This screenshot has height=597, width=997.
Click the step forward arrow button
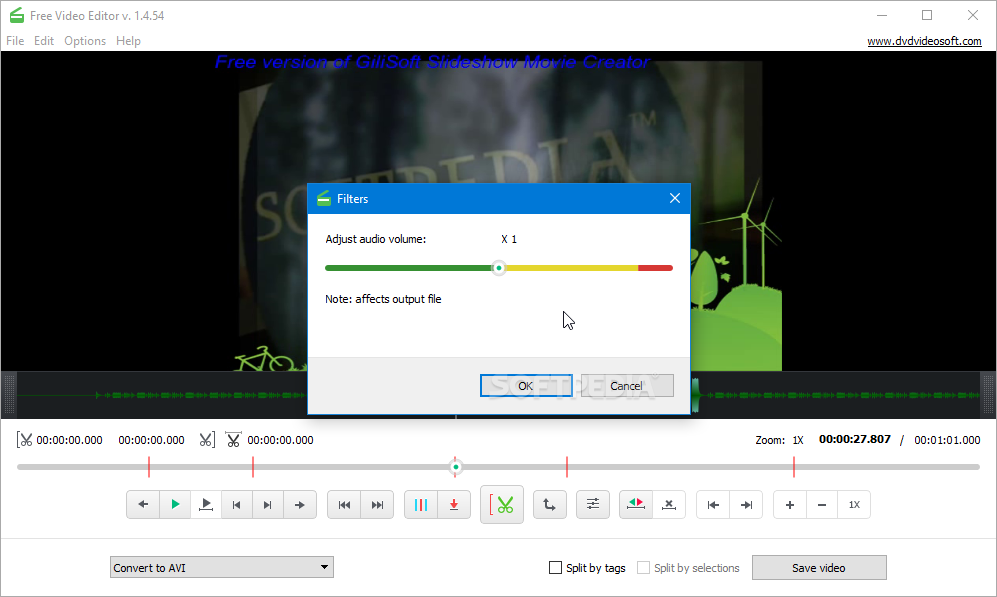[x=299, y=505]
